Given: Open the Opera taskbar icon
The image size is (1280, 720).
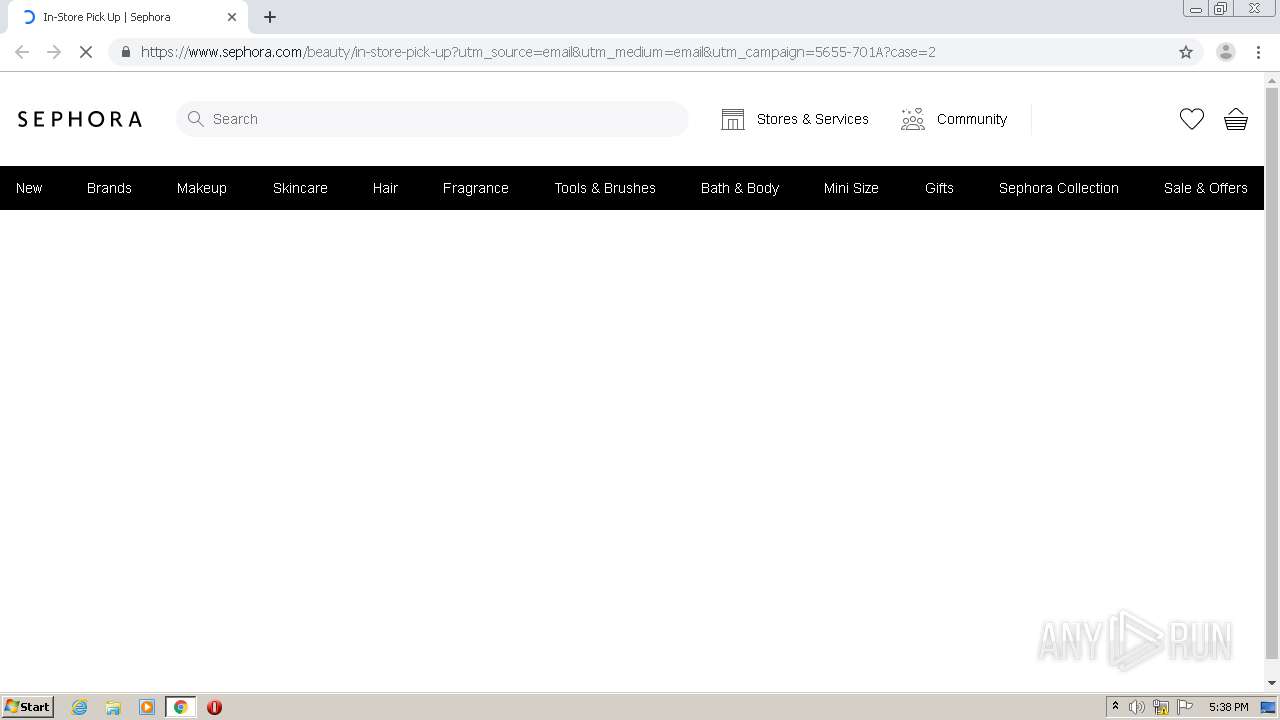Looking at the screenshot, I should click(x=214, y=707).
